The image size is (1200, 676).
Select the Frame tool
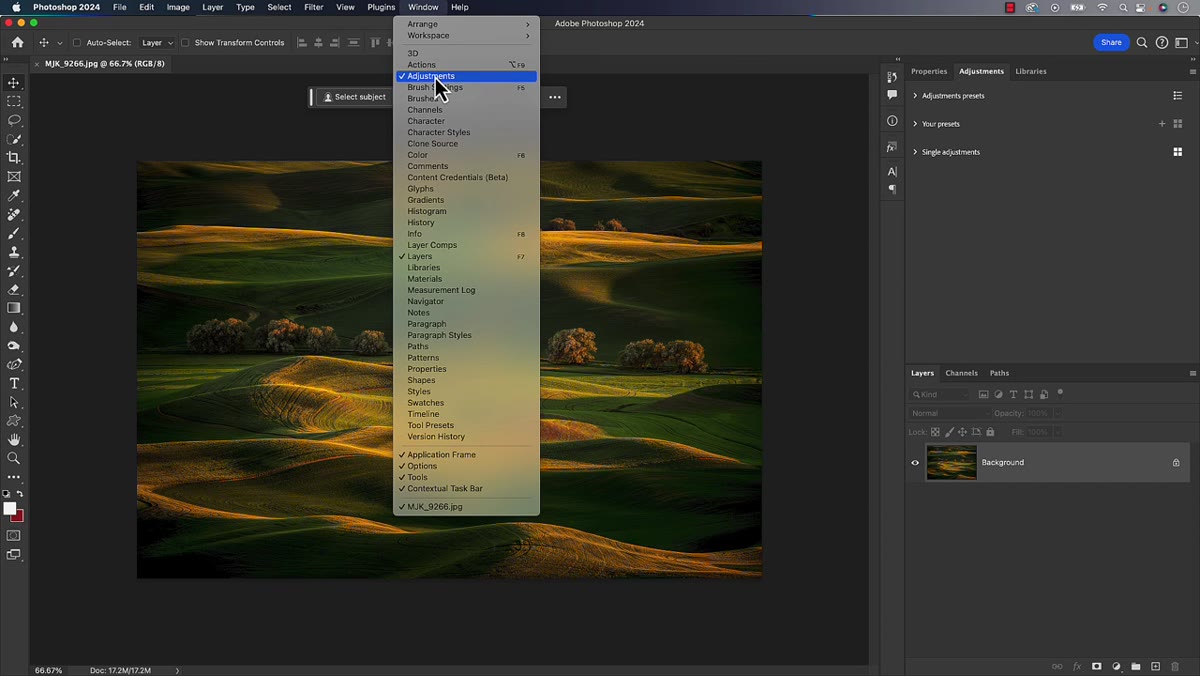point(14,177)
